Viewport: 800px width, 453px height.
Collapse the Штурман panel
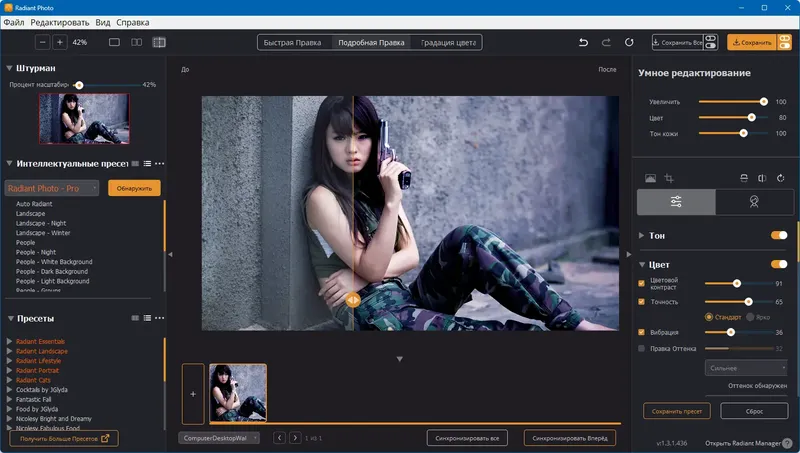10,69
